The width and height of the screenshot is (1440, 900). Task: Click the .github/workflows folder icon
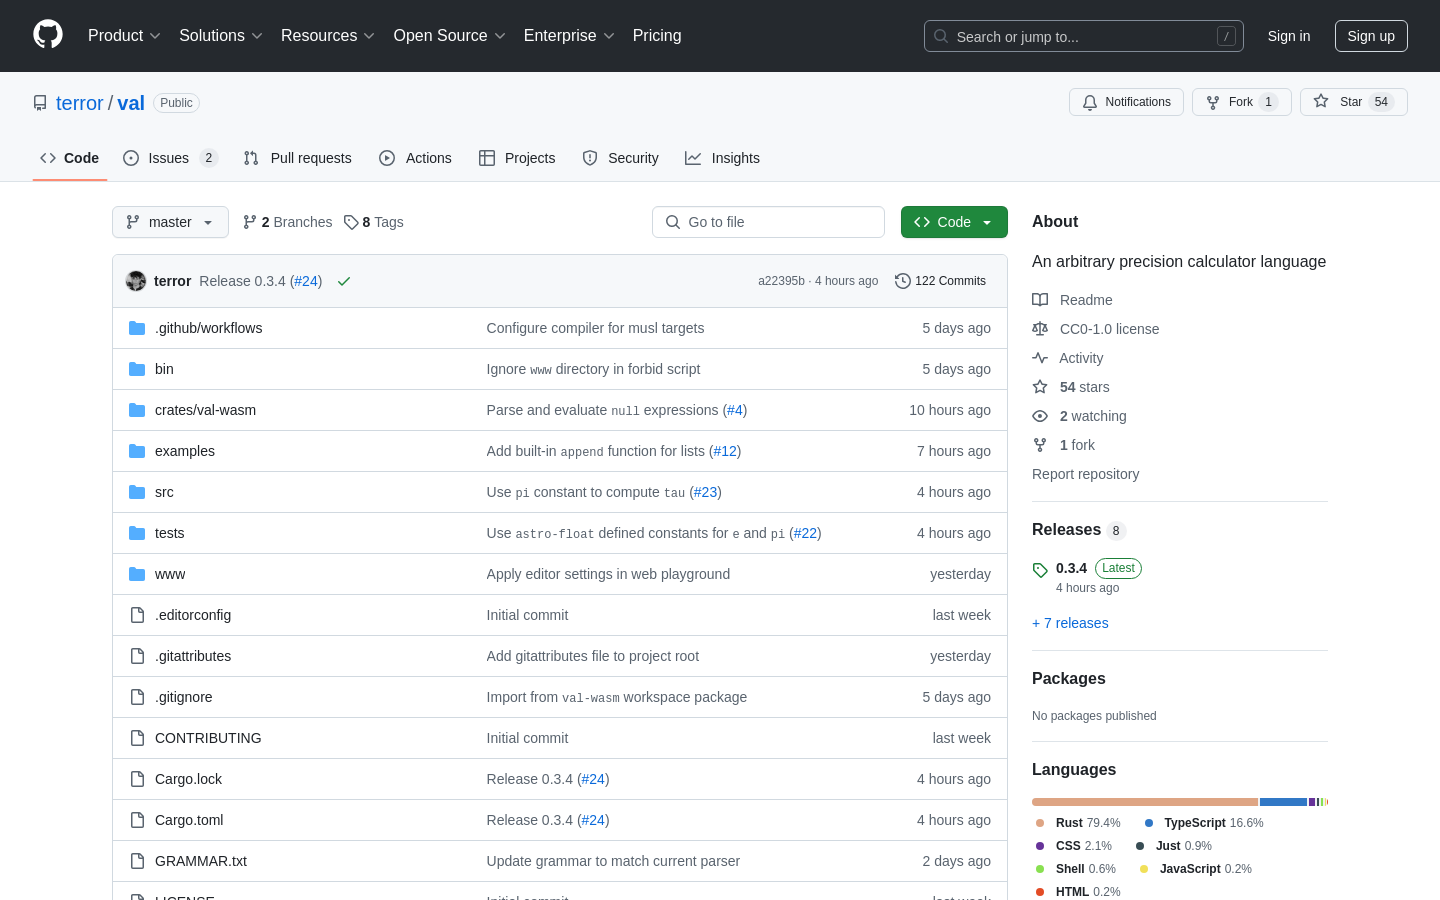[137, 328]
